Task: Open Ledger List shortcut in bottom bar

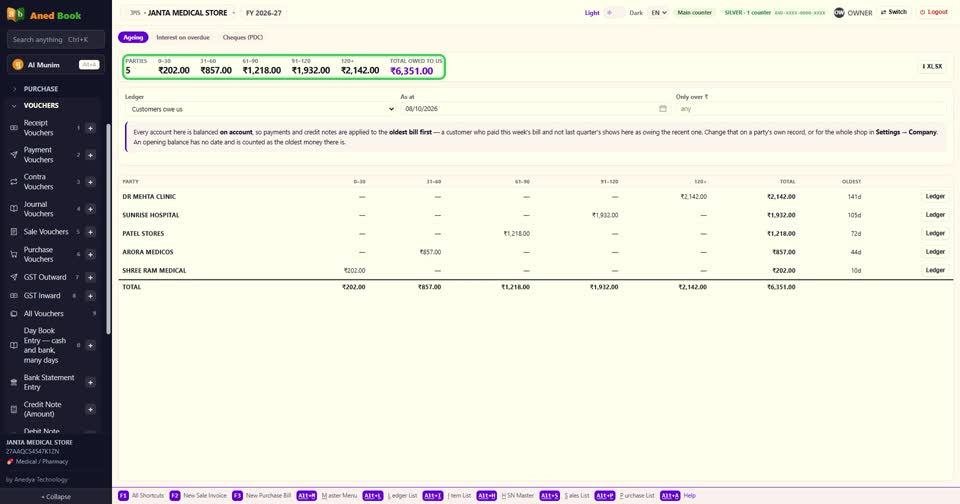Action: (390, 495)
